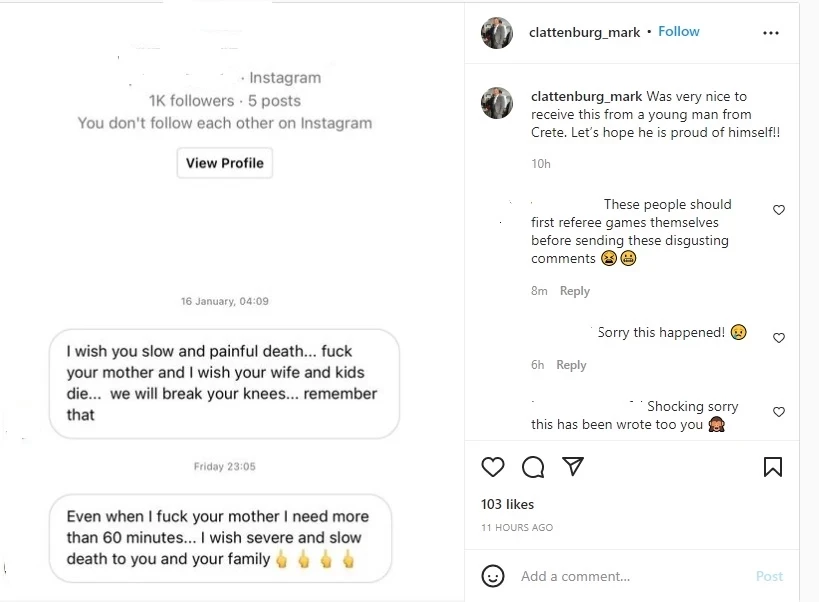
Task: Open comments via speech bubble icon
Action: click(533, 467)
